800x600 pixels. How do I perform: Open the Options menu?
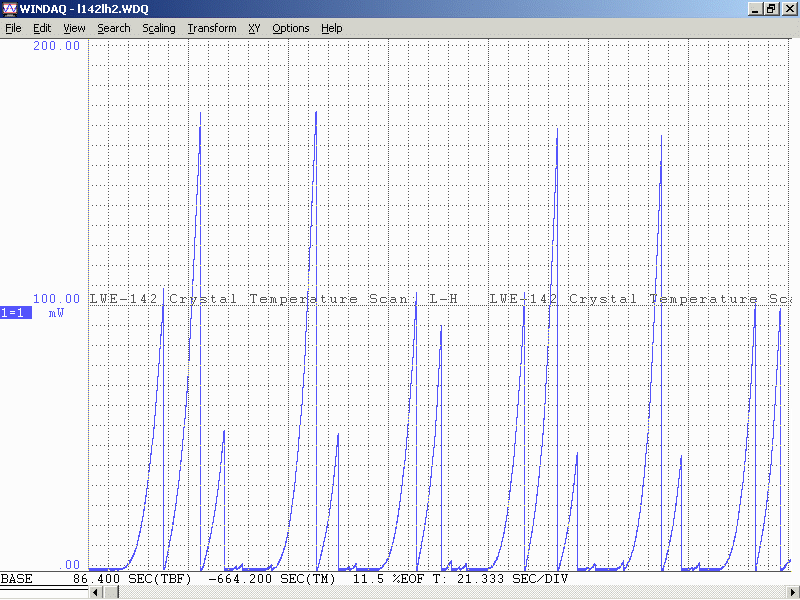(291, 28)
